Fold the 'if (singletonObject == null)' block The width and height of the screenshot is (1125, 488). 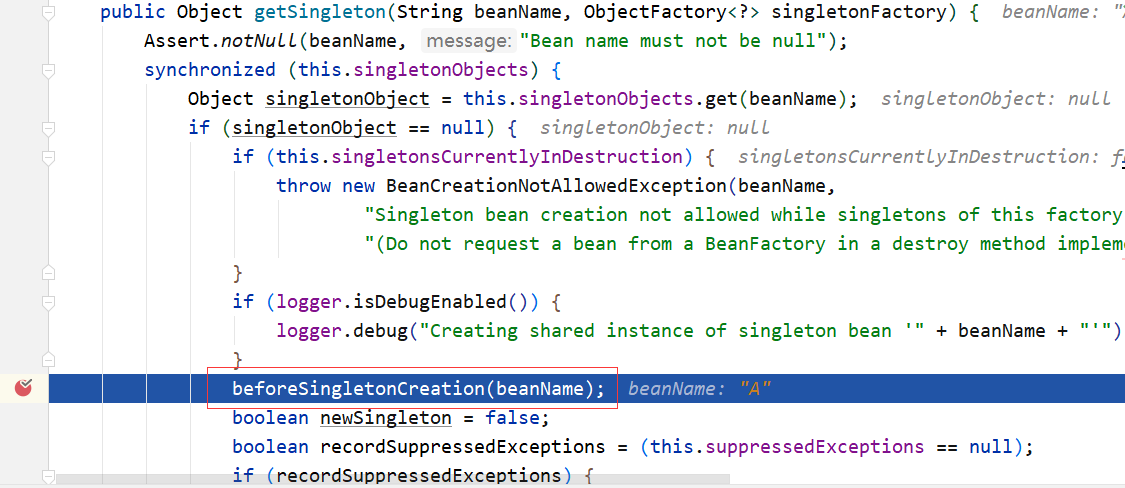click(48, 128)
